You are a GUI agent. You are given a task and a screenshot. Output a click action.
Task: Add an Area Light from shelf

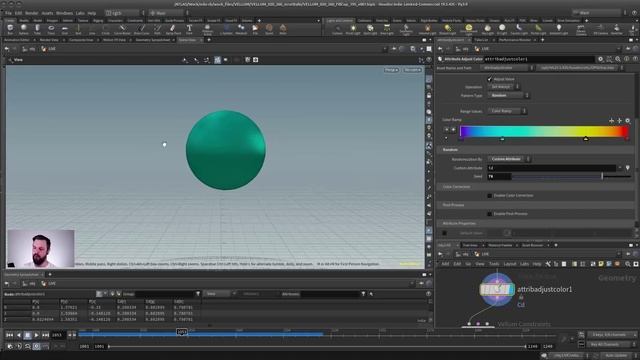387,29
